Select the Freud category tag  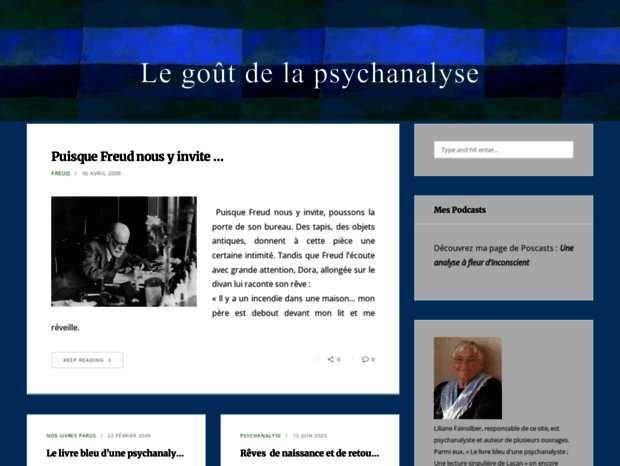click(61, 173)
